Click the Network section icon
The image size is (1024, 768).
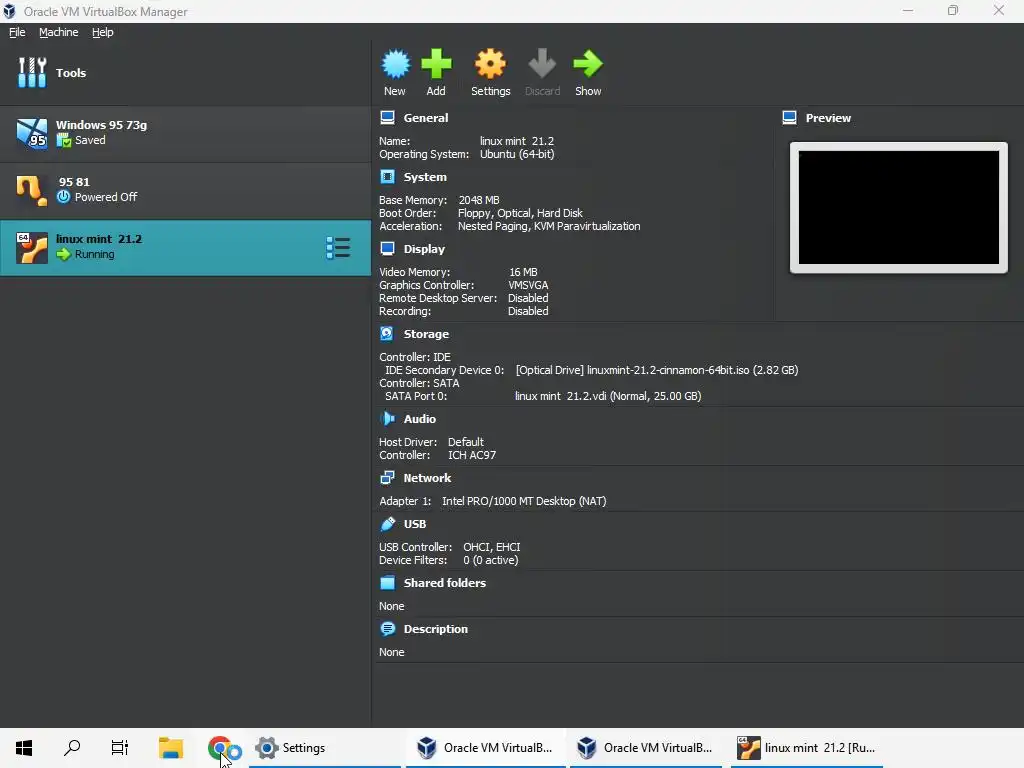tap(387, 478)
